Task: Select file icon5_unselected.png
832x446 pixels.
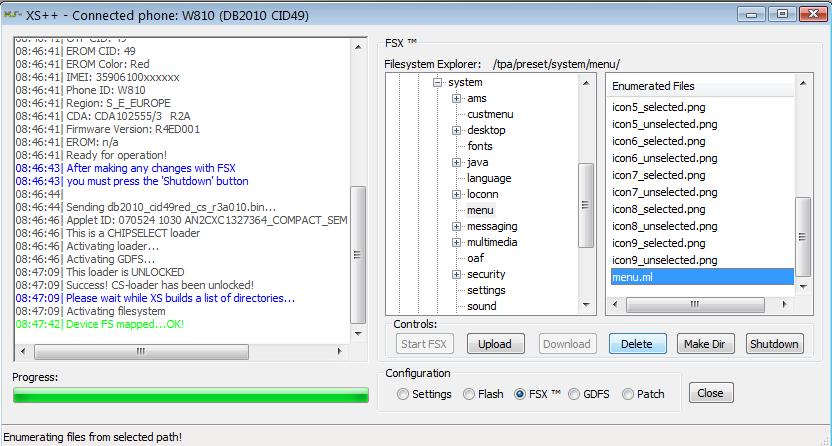Action: [x=664, y=124]
